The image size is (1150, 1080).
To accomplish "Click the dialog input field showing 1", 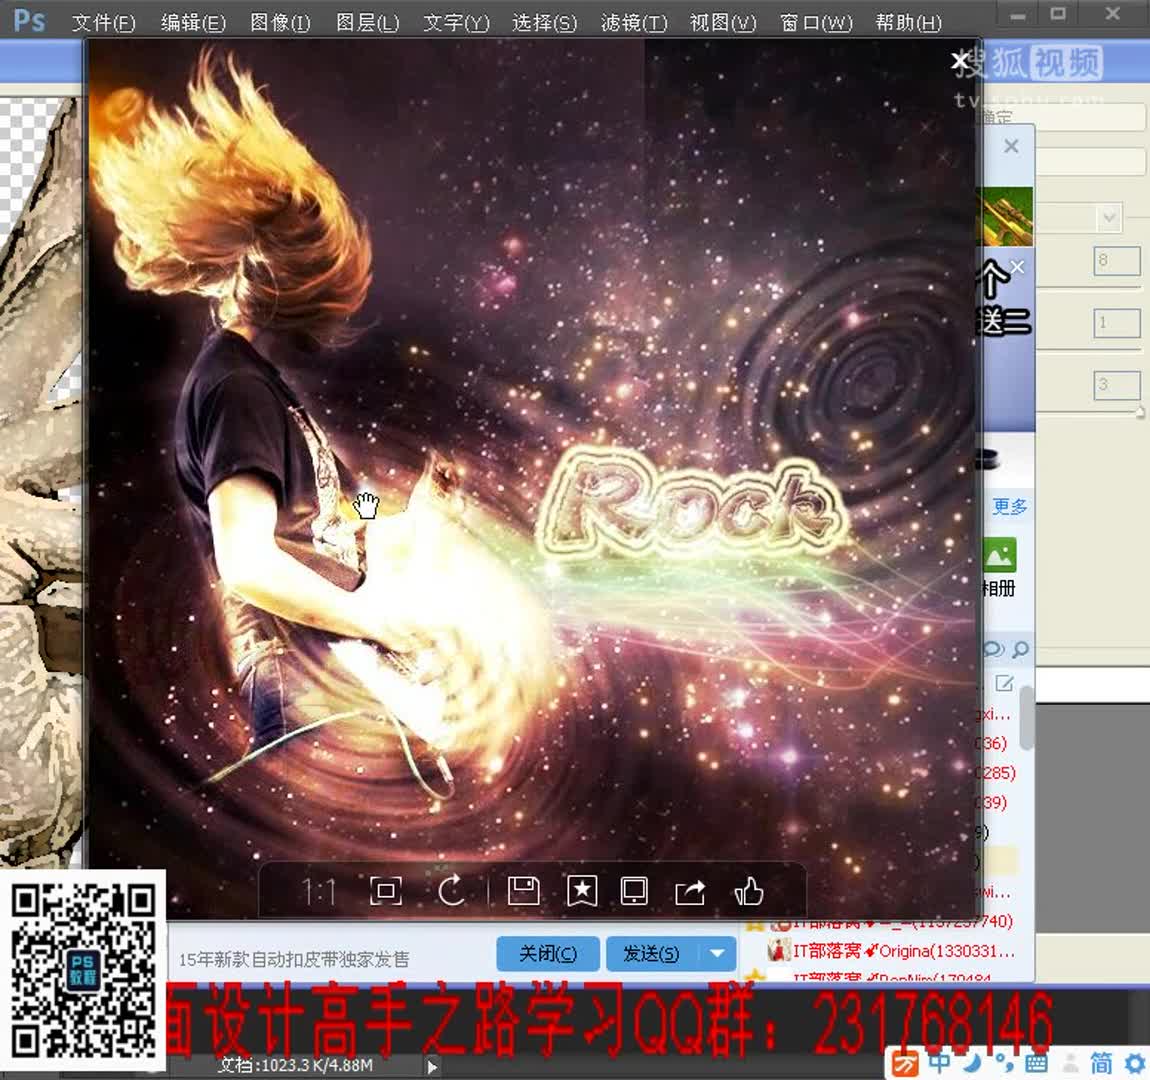I will point(1117,323).
